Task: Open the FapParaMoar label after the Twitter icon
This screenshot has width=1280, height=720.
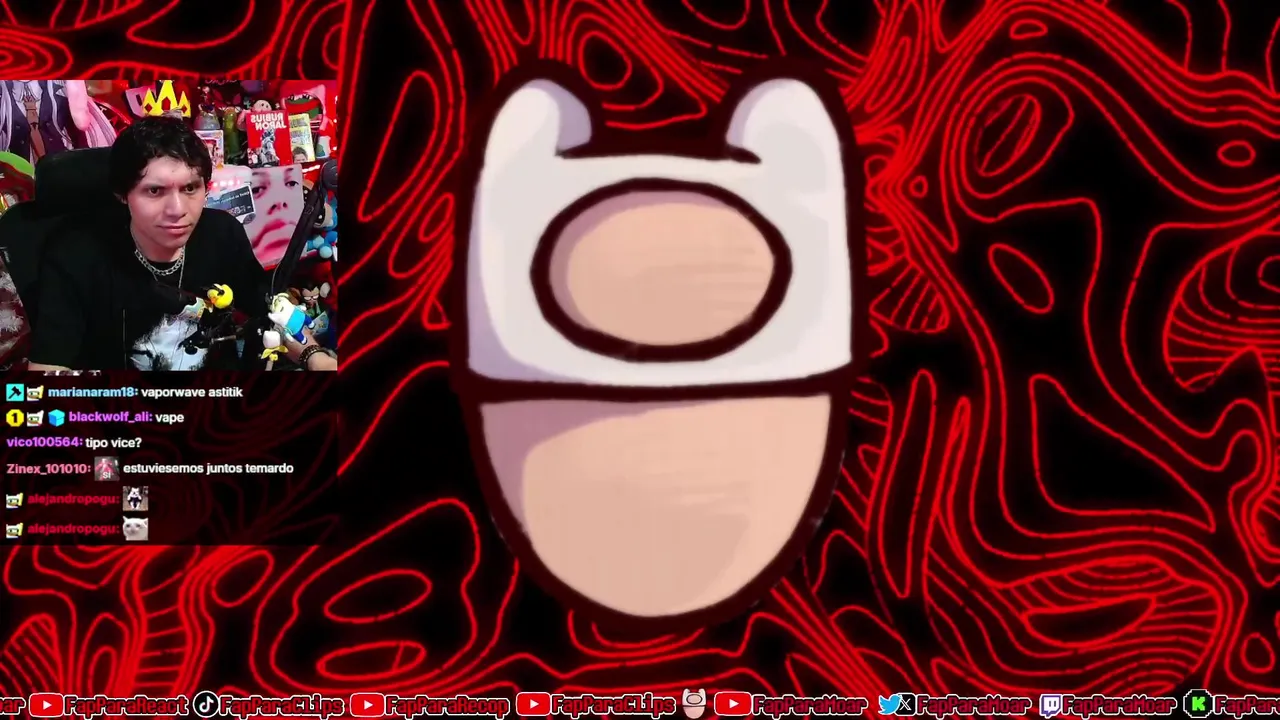Action: coord(973,705)
